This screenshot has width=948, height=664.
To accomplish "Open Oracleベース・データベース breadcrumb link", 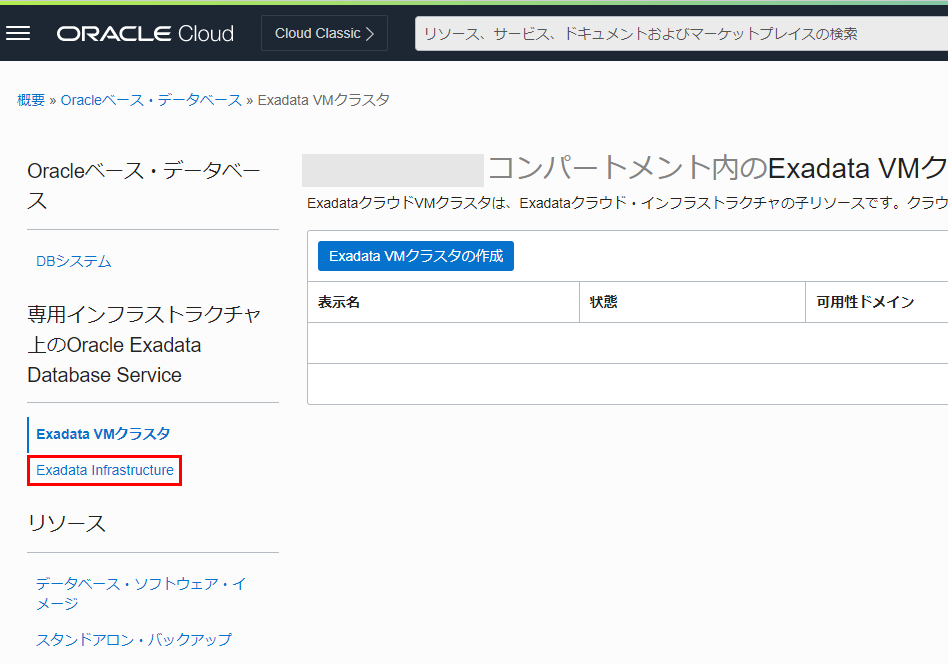I will coord(151,100).
